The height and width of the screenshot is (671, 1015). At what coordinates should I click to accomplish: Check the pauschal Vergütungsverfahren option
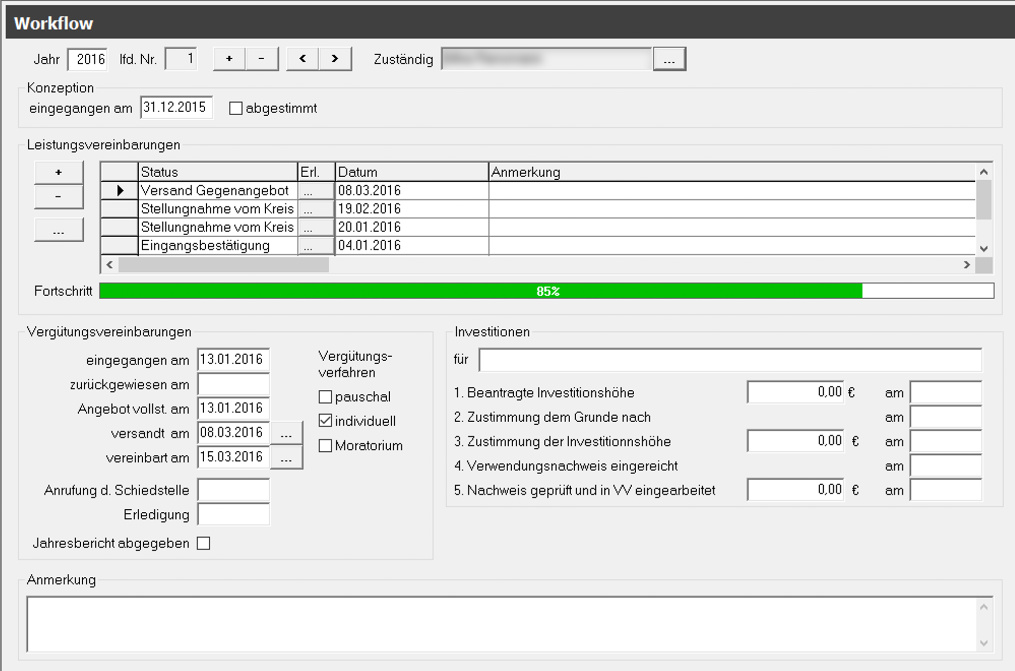325,398
